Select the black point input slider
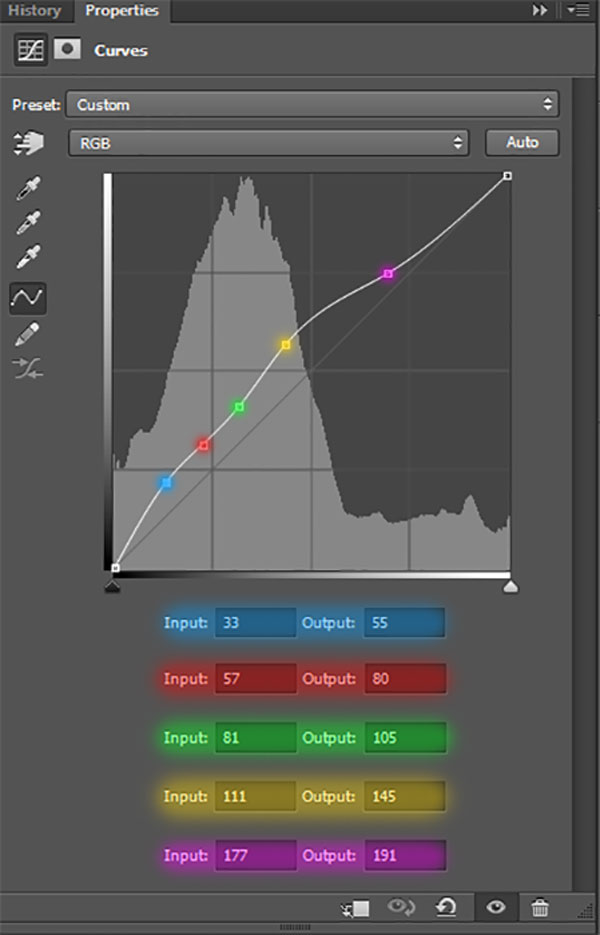The image size is (600, 935). 112,587
